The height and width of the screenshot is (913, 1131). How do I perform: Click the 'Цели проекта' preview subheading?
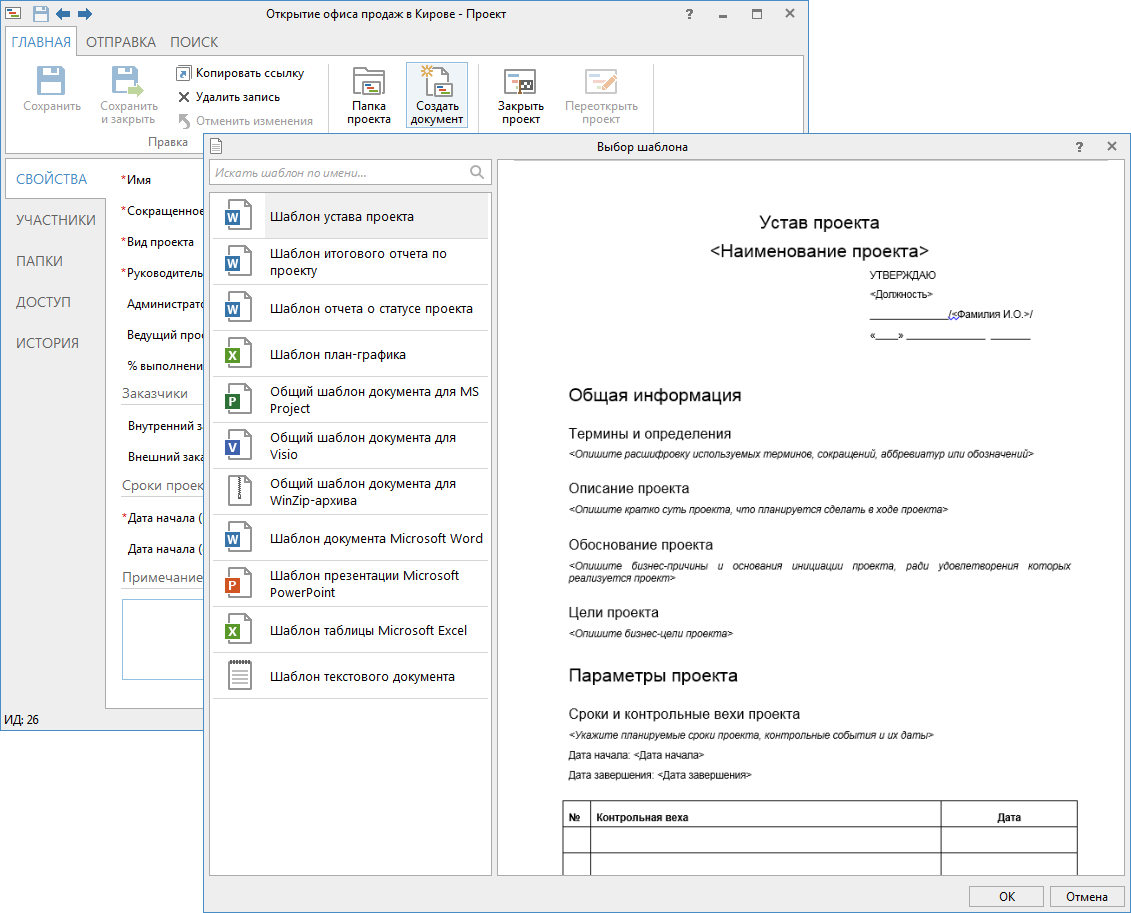(613, 612)
